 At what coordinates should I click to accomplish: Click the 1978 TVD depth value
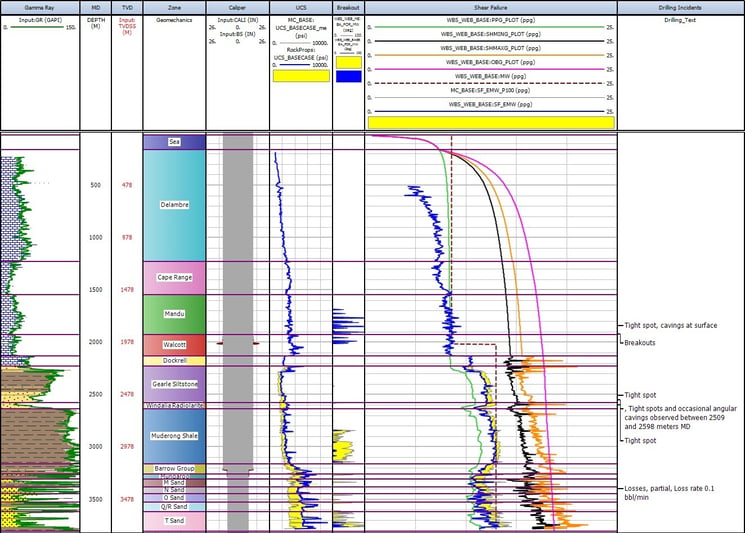click(127, 342)
